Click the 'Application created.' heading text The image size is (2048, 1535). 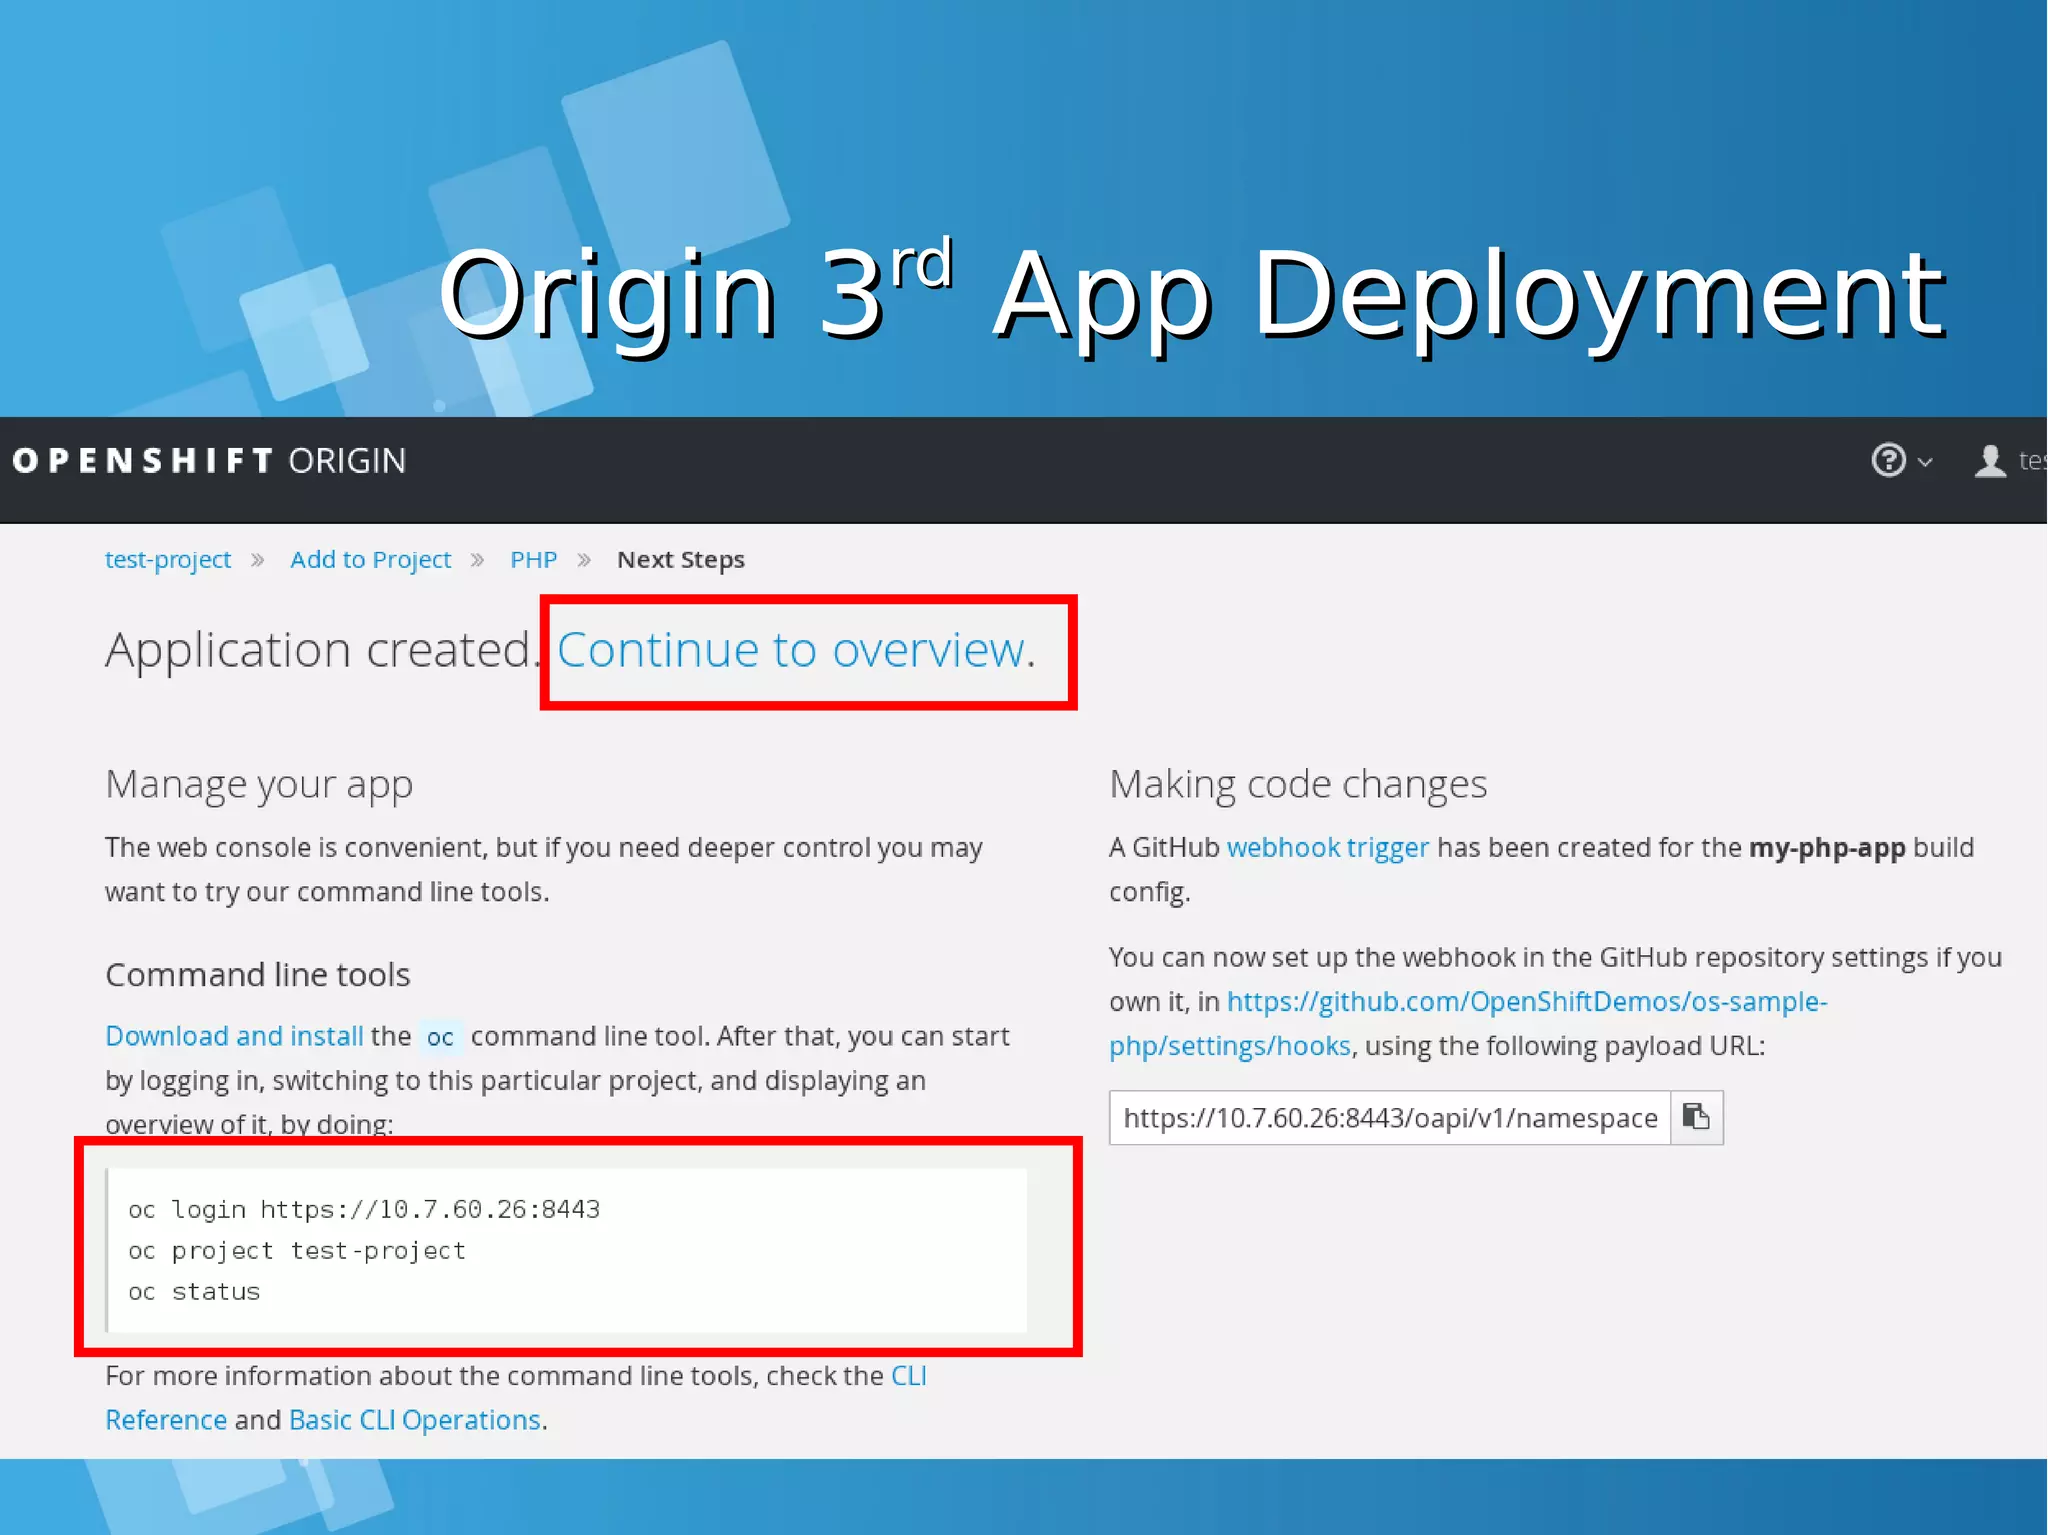tap(323, 650)
